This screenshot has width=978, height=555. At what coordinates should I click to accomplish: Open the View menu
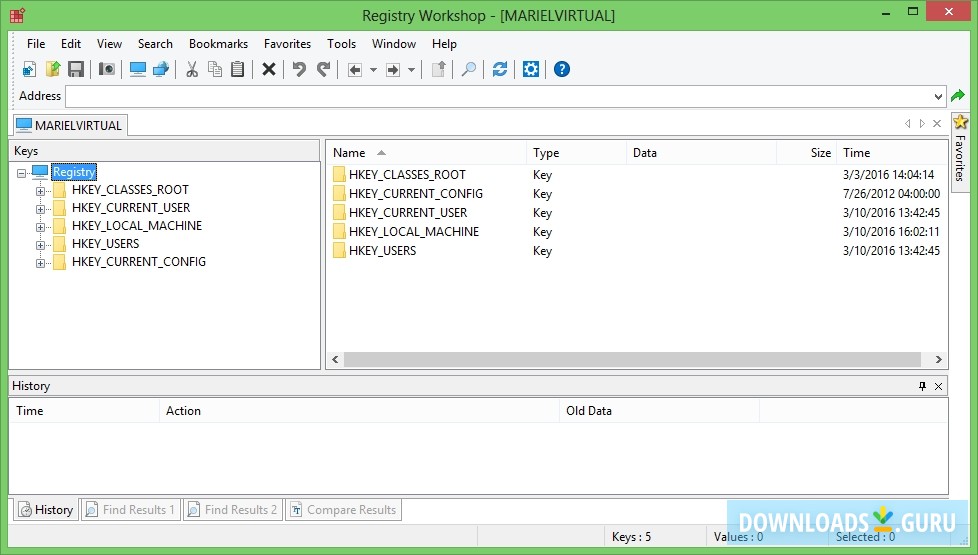109,44
